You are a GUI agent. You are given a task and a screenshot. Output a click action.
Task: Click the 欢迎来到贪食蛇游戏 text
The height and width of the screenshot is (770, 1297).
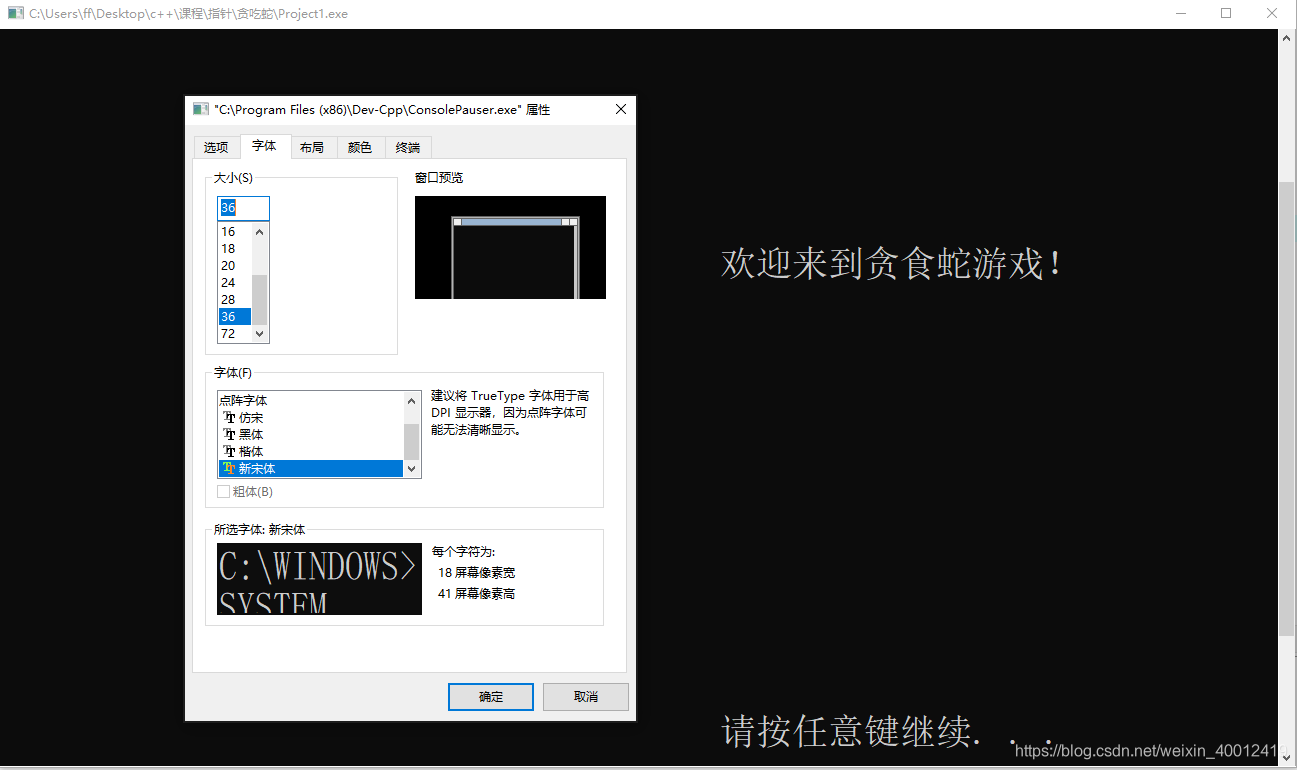890,264
